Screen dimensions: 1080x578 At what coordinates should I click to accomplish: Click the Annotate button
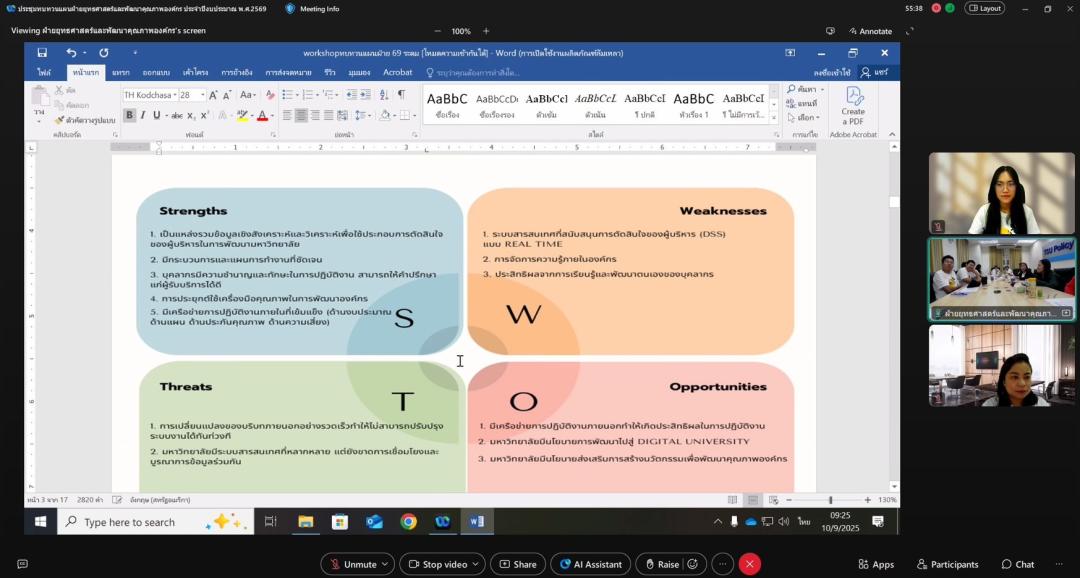point(870,31)
